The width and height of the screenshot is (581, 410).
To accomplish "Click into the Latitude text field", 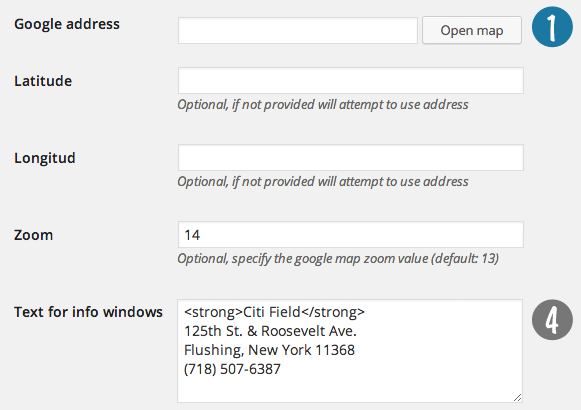I will (351, 80).
